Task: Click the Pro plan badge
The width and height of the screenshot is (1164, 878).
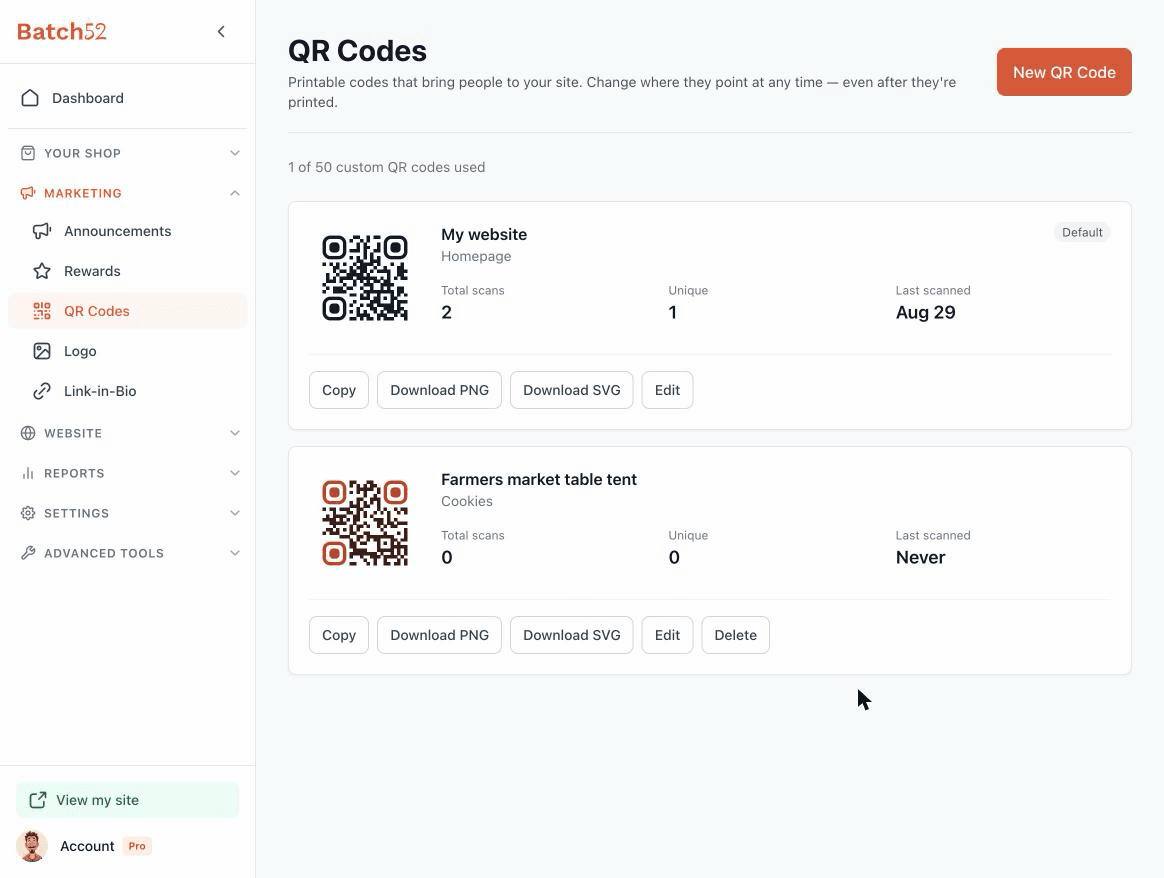Action: [x=137, y=846]
